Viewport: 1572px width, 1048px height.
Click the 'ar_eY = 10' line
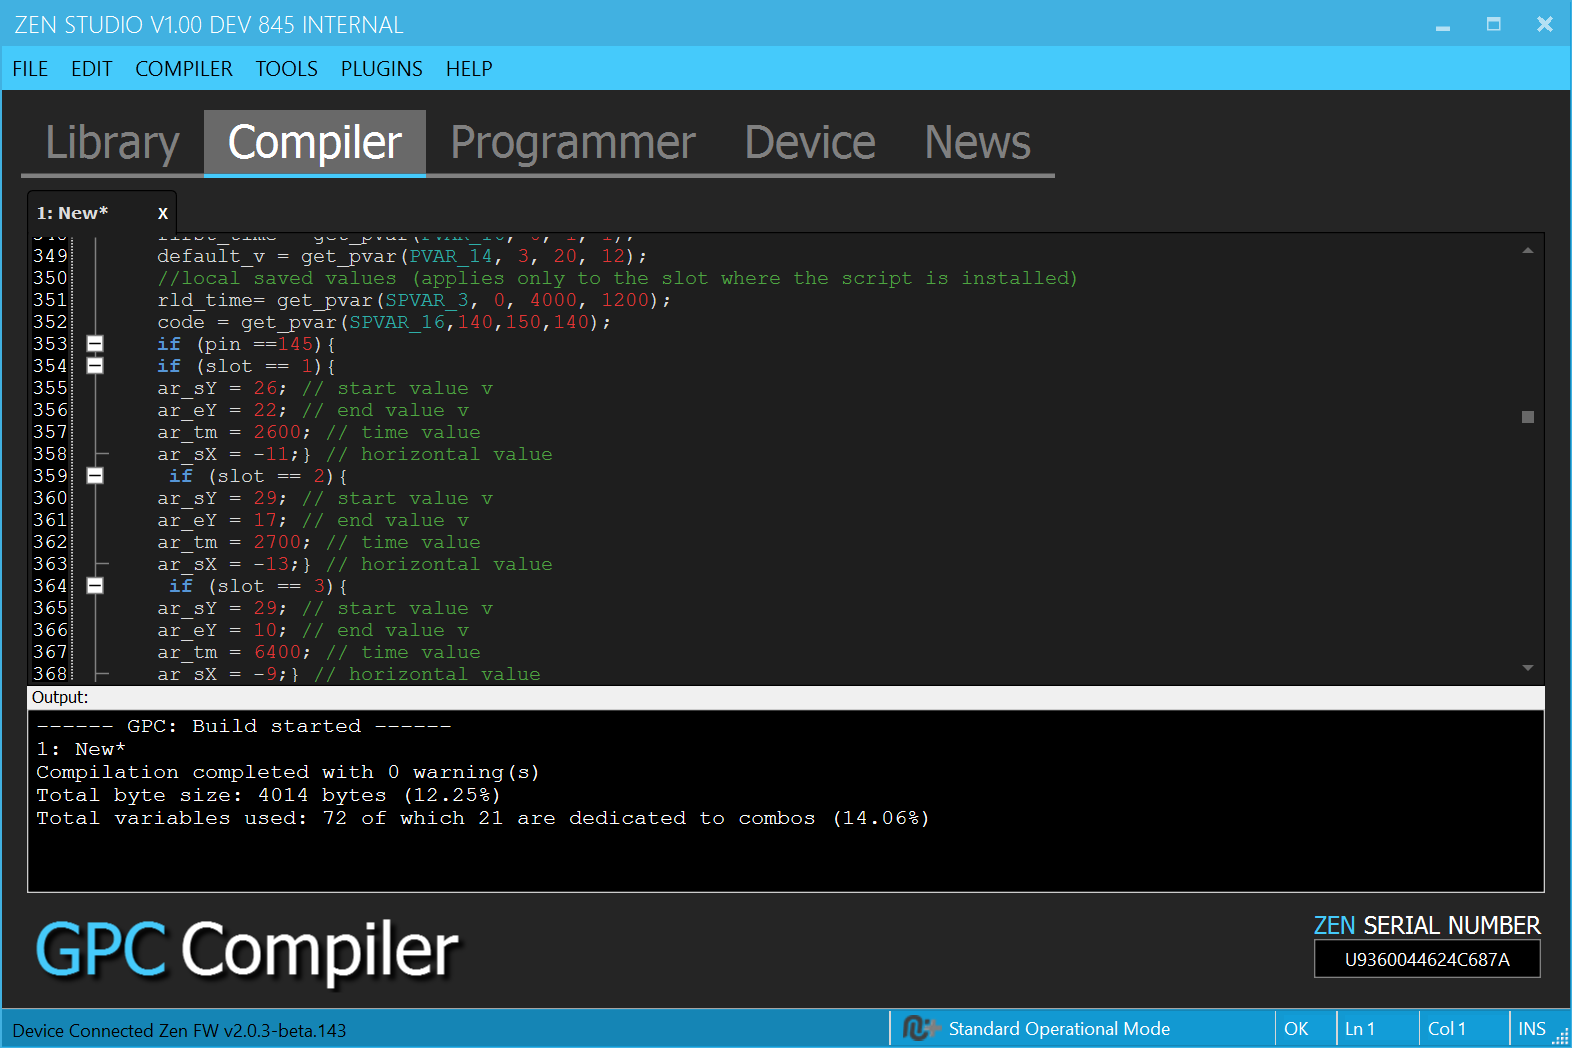(313, 630)
